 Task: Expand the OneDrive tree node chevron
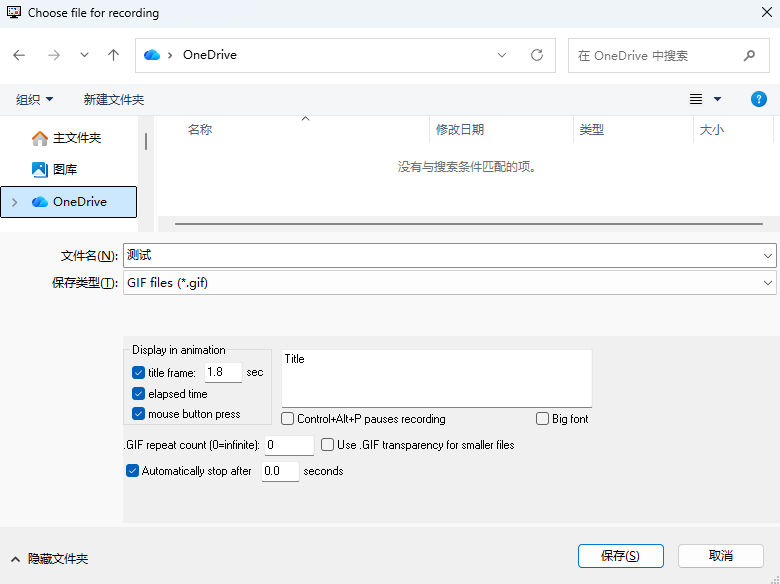14,202
